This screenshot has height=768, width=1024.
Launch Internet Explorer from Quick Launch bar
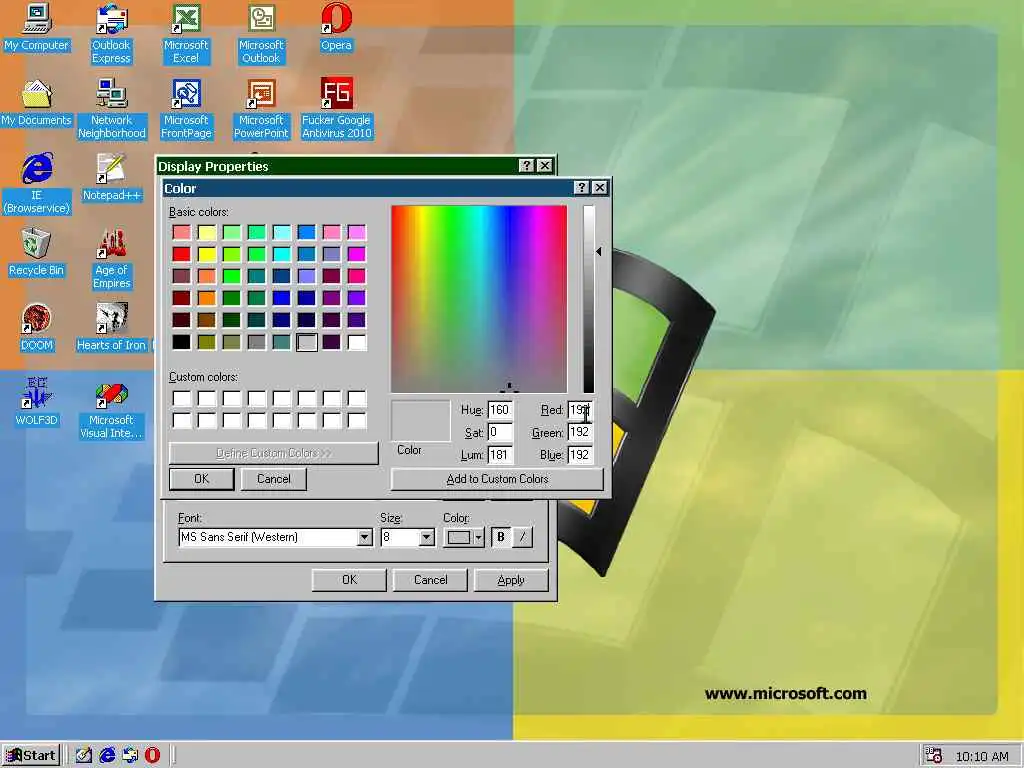[107, 756]
